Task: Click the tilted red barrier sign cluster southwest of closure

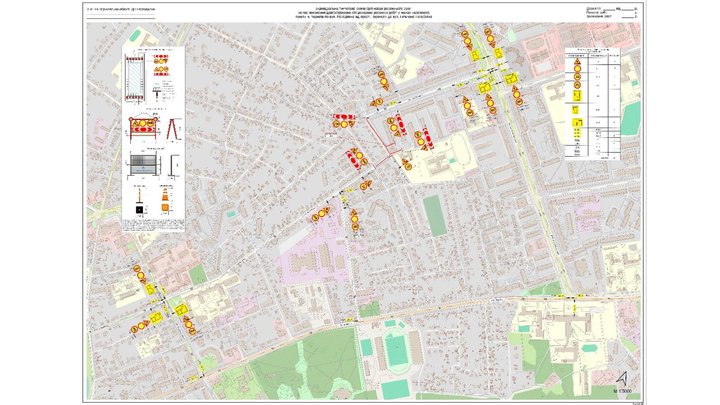Action: point(356,158)
